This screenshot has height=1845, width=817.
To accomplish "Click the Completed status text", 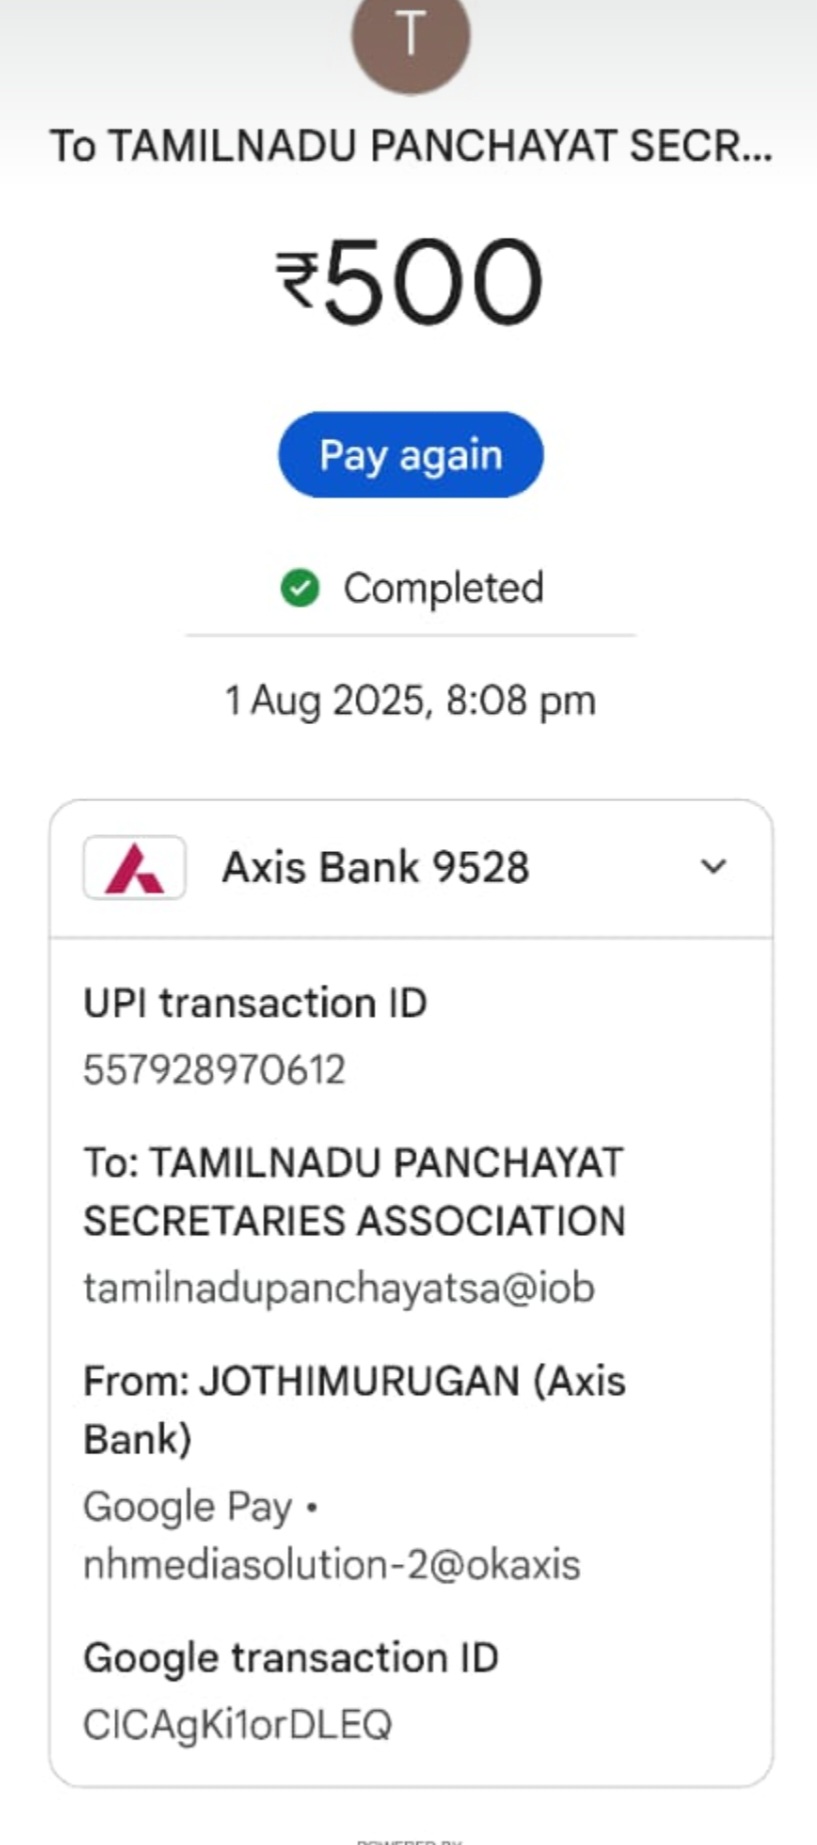I will tap(443, 588).
